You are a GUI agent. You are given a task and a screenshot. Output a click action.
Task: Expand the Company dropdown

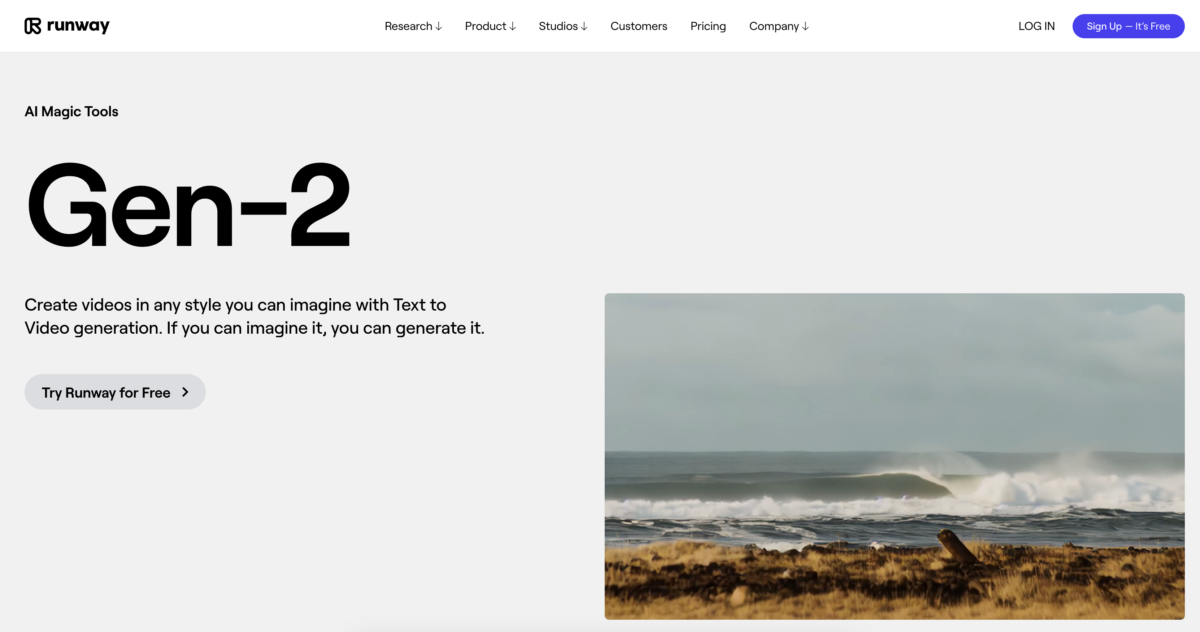click(779, 26)
